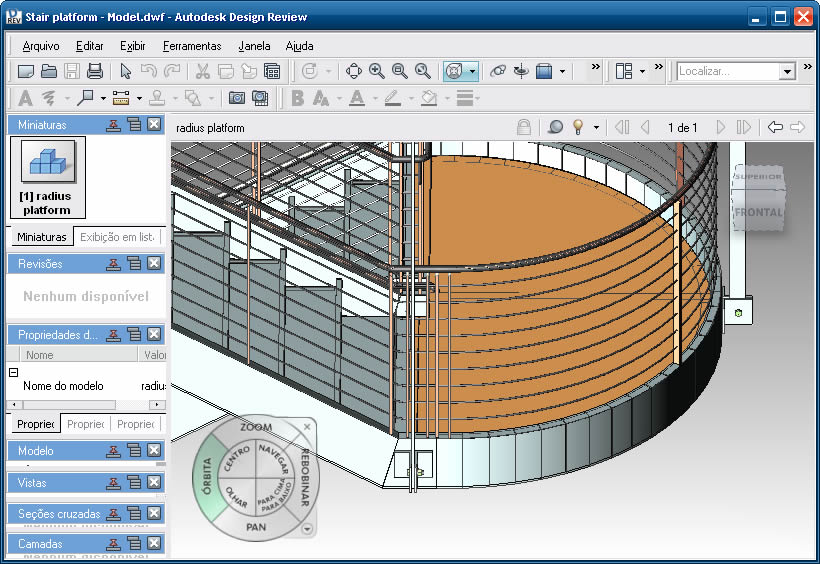
Task: Toggle auto-hide pin on Miniaturas panel
Action: (x=115, y=125)
